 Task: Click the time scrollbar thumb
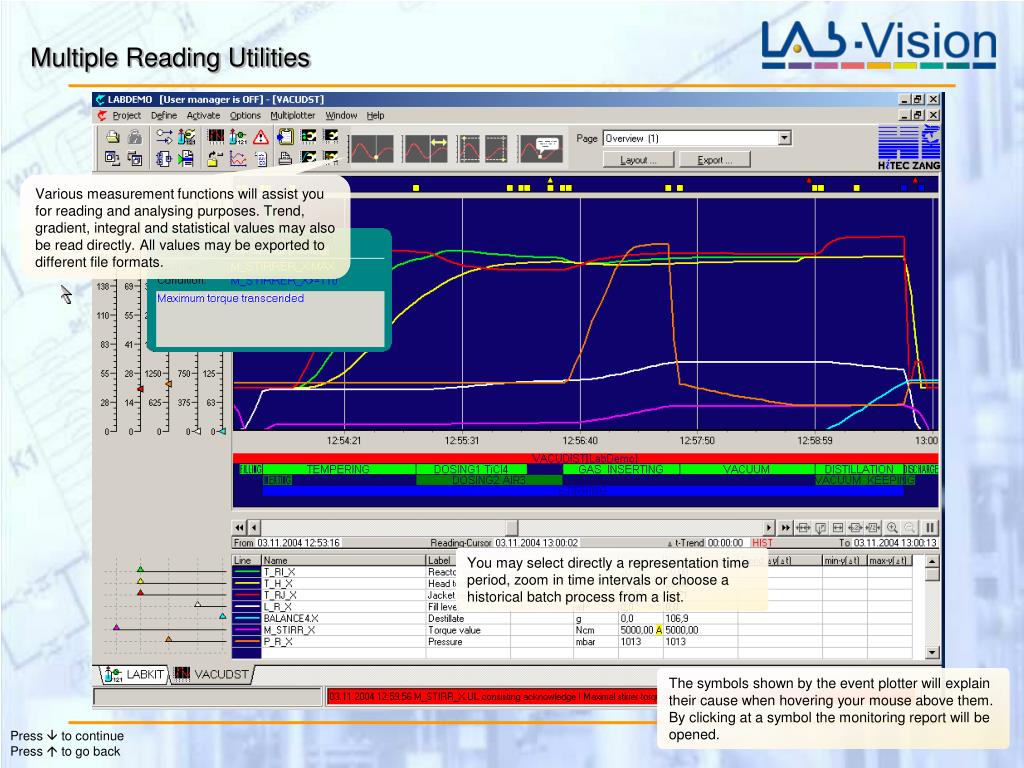point(512,527)
